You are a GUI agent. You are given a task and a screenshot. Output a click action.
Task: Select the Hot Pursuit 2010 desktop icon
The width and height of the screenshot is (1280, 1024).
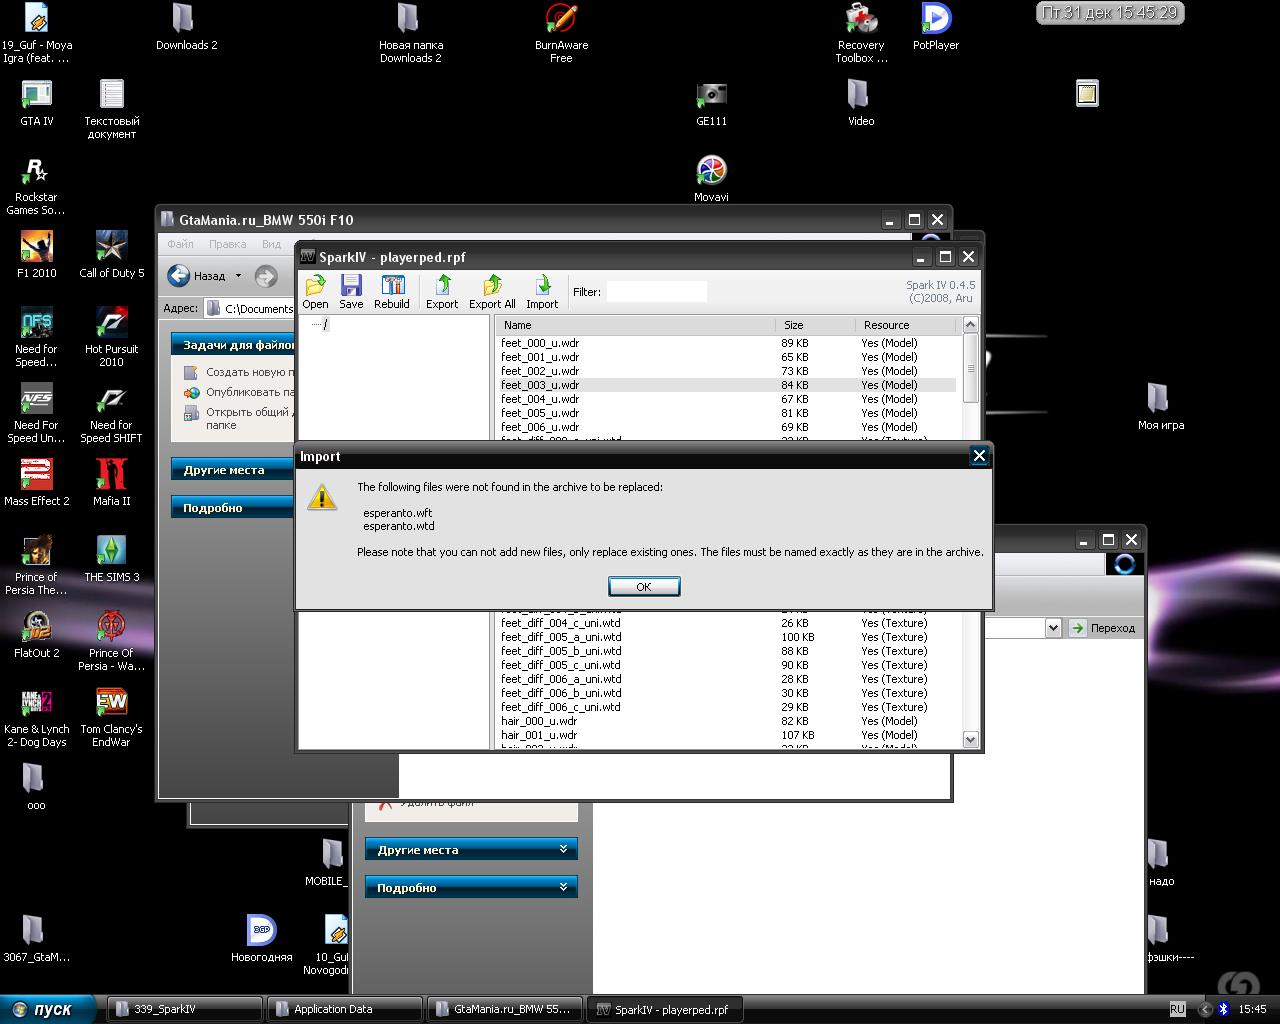click(112, 337)
